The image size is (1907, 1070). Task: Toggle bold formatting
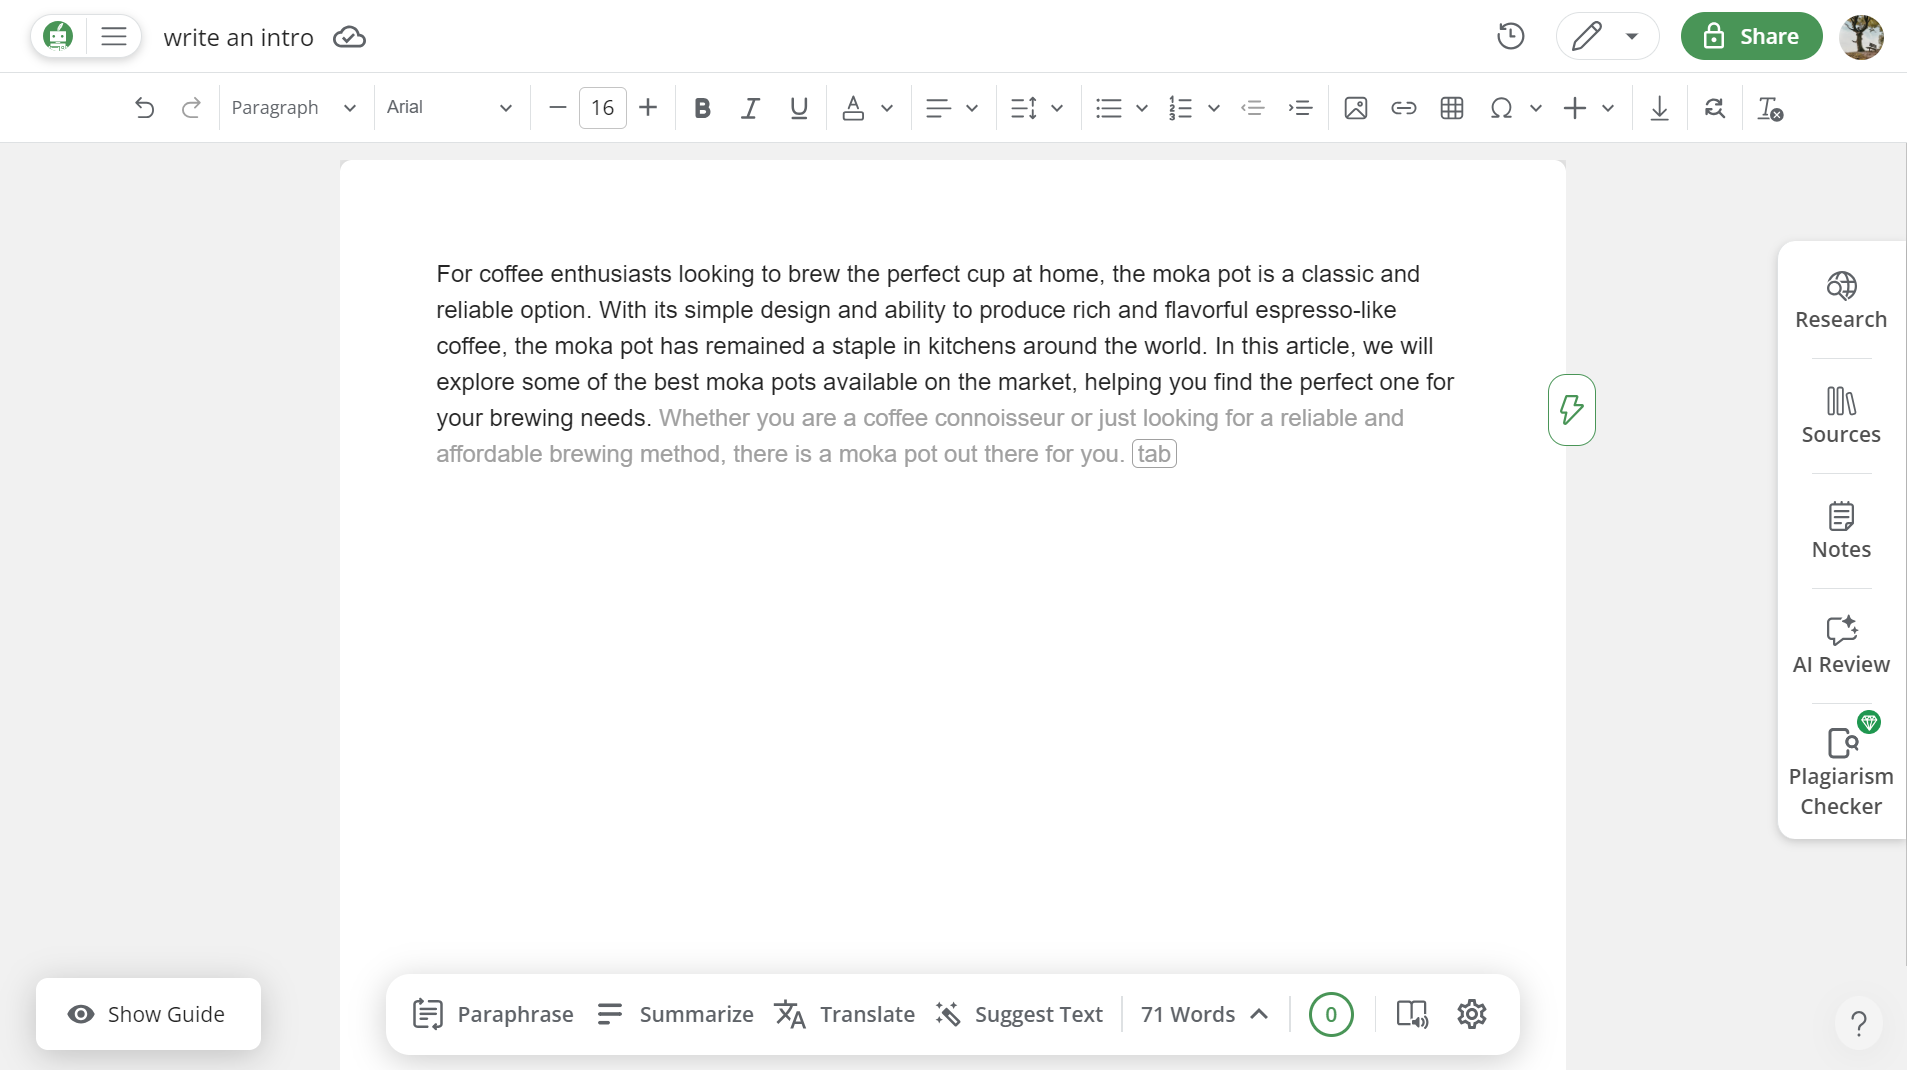point(702,108)
